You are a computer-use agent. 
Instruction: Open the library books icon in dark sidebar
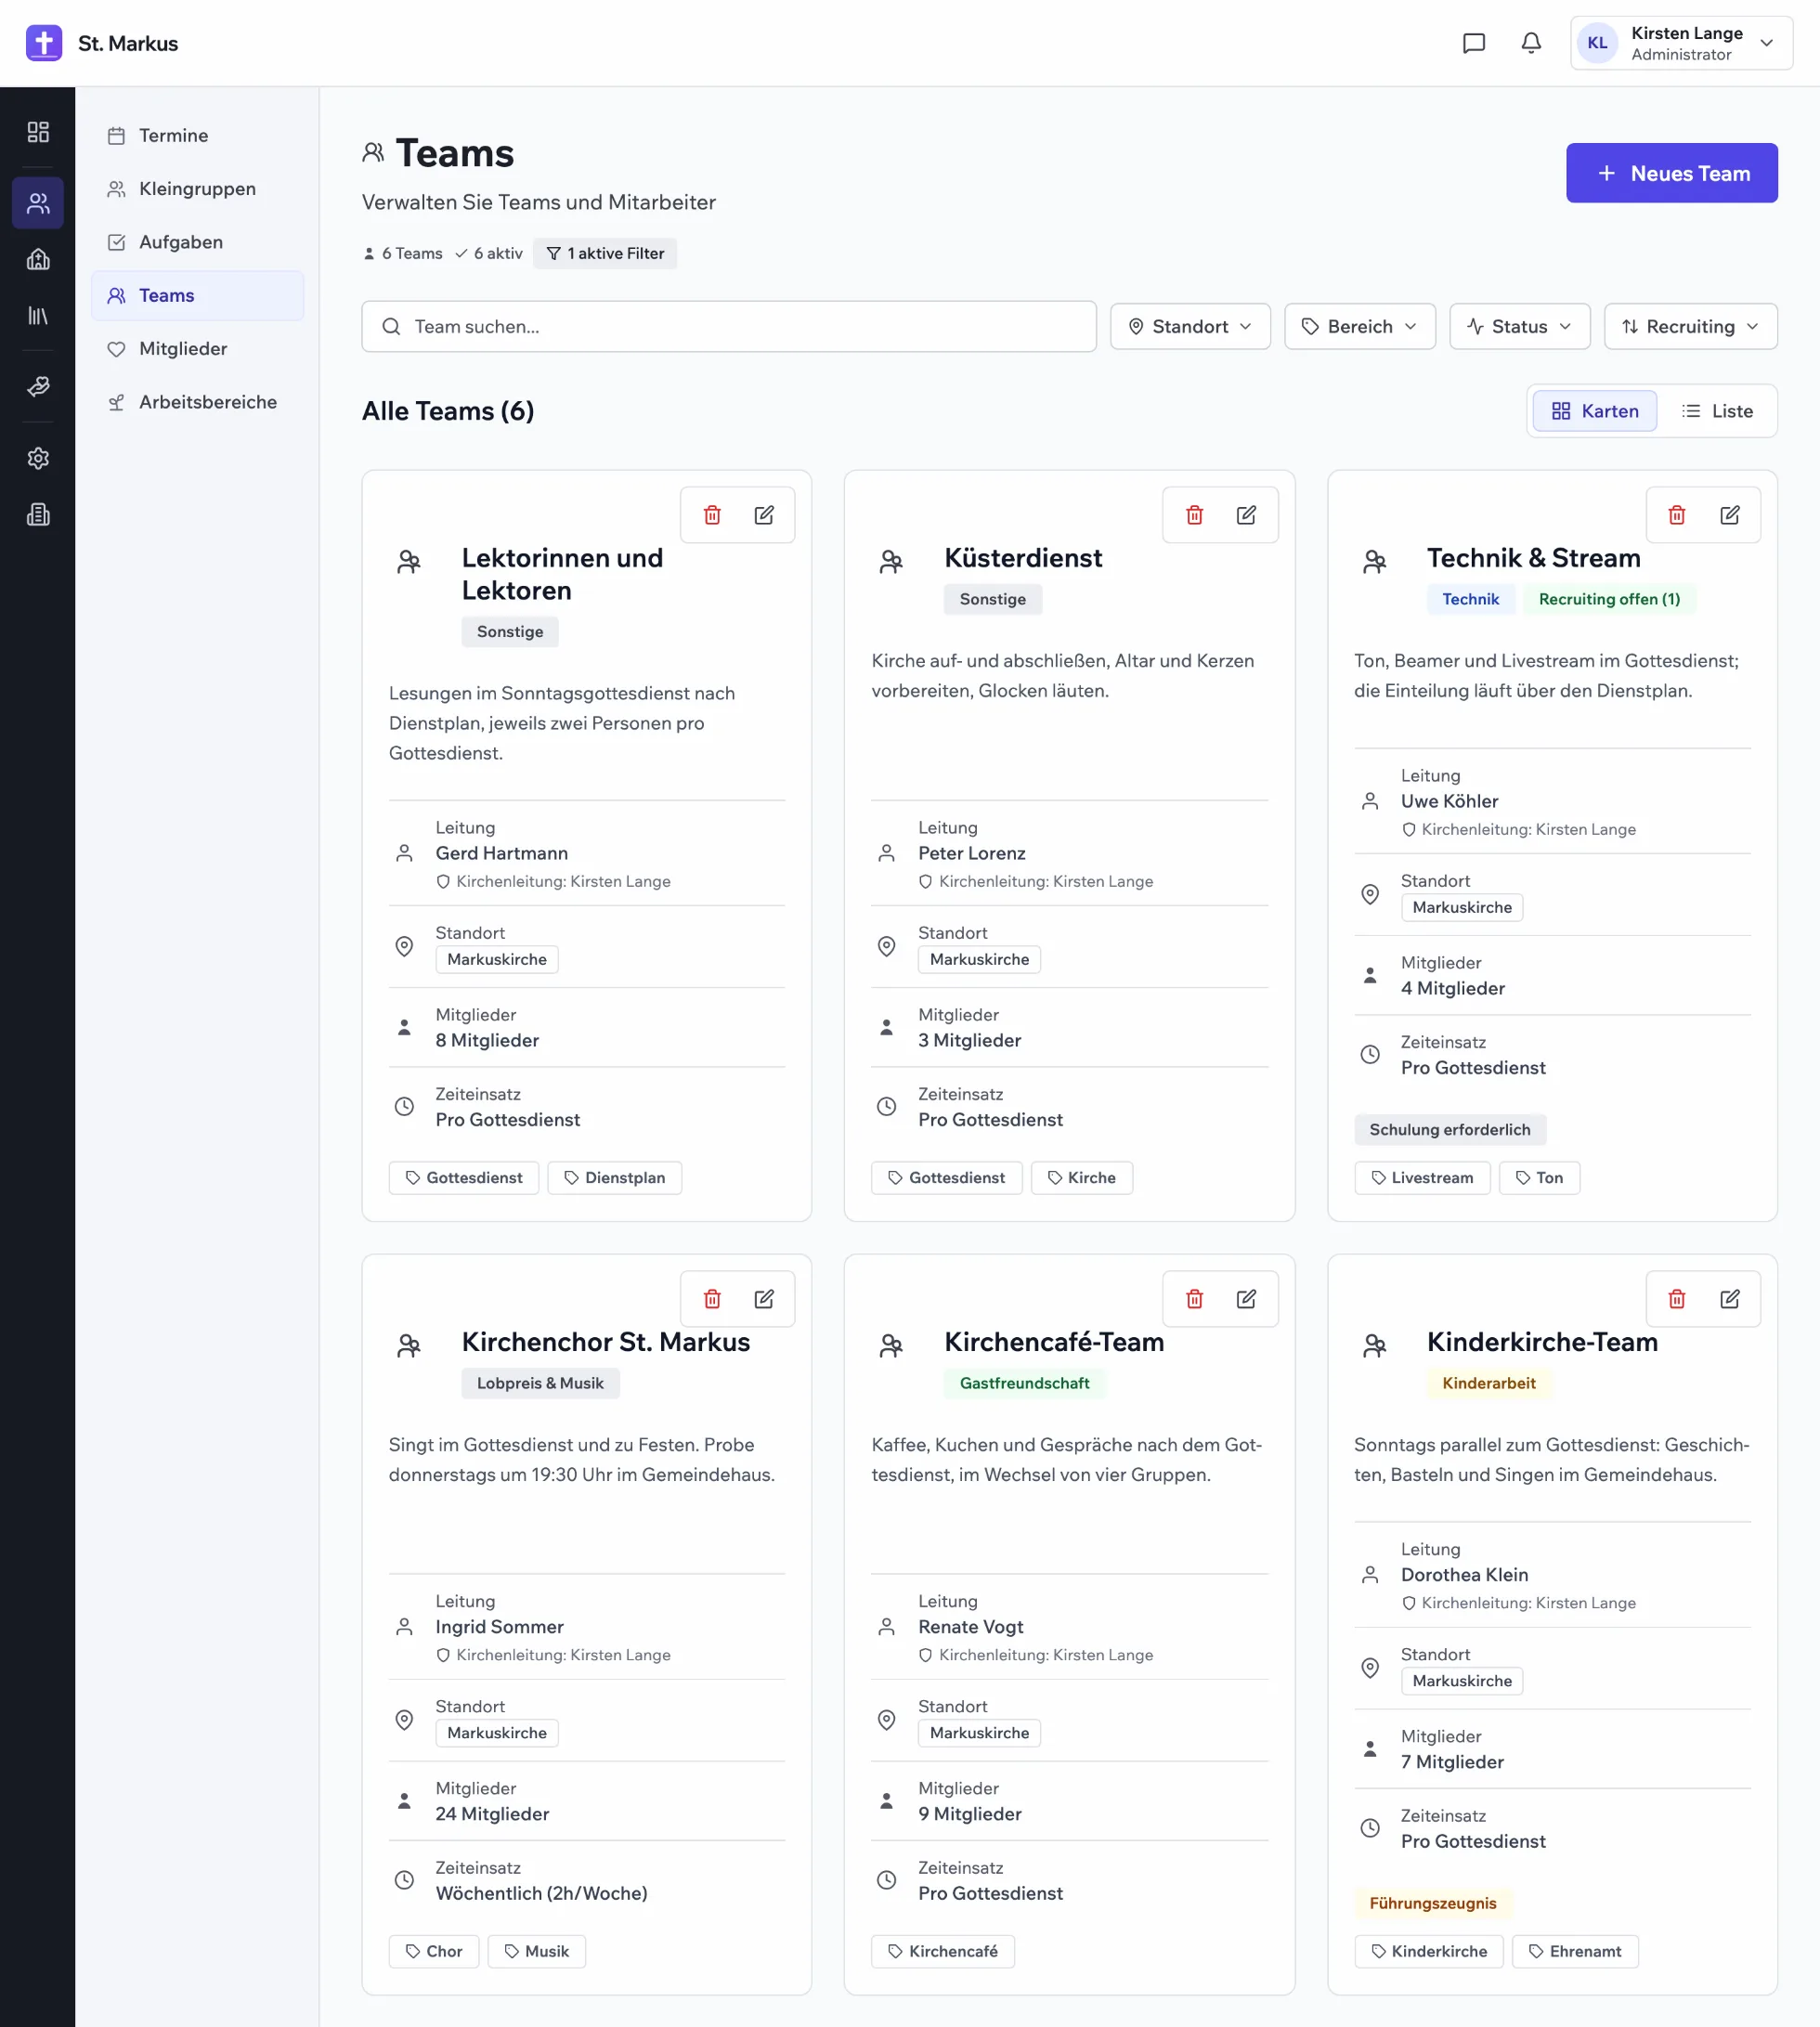click(38, 316)
